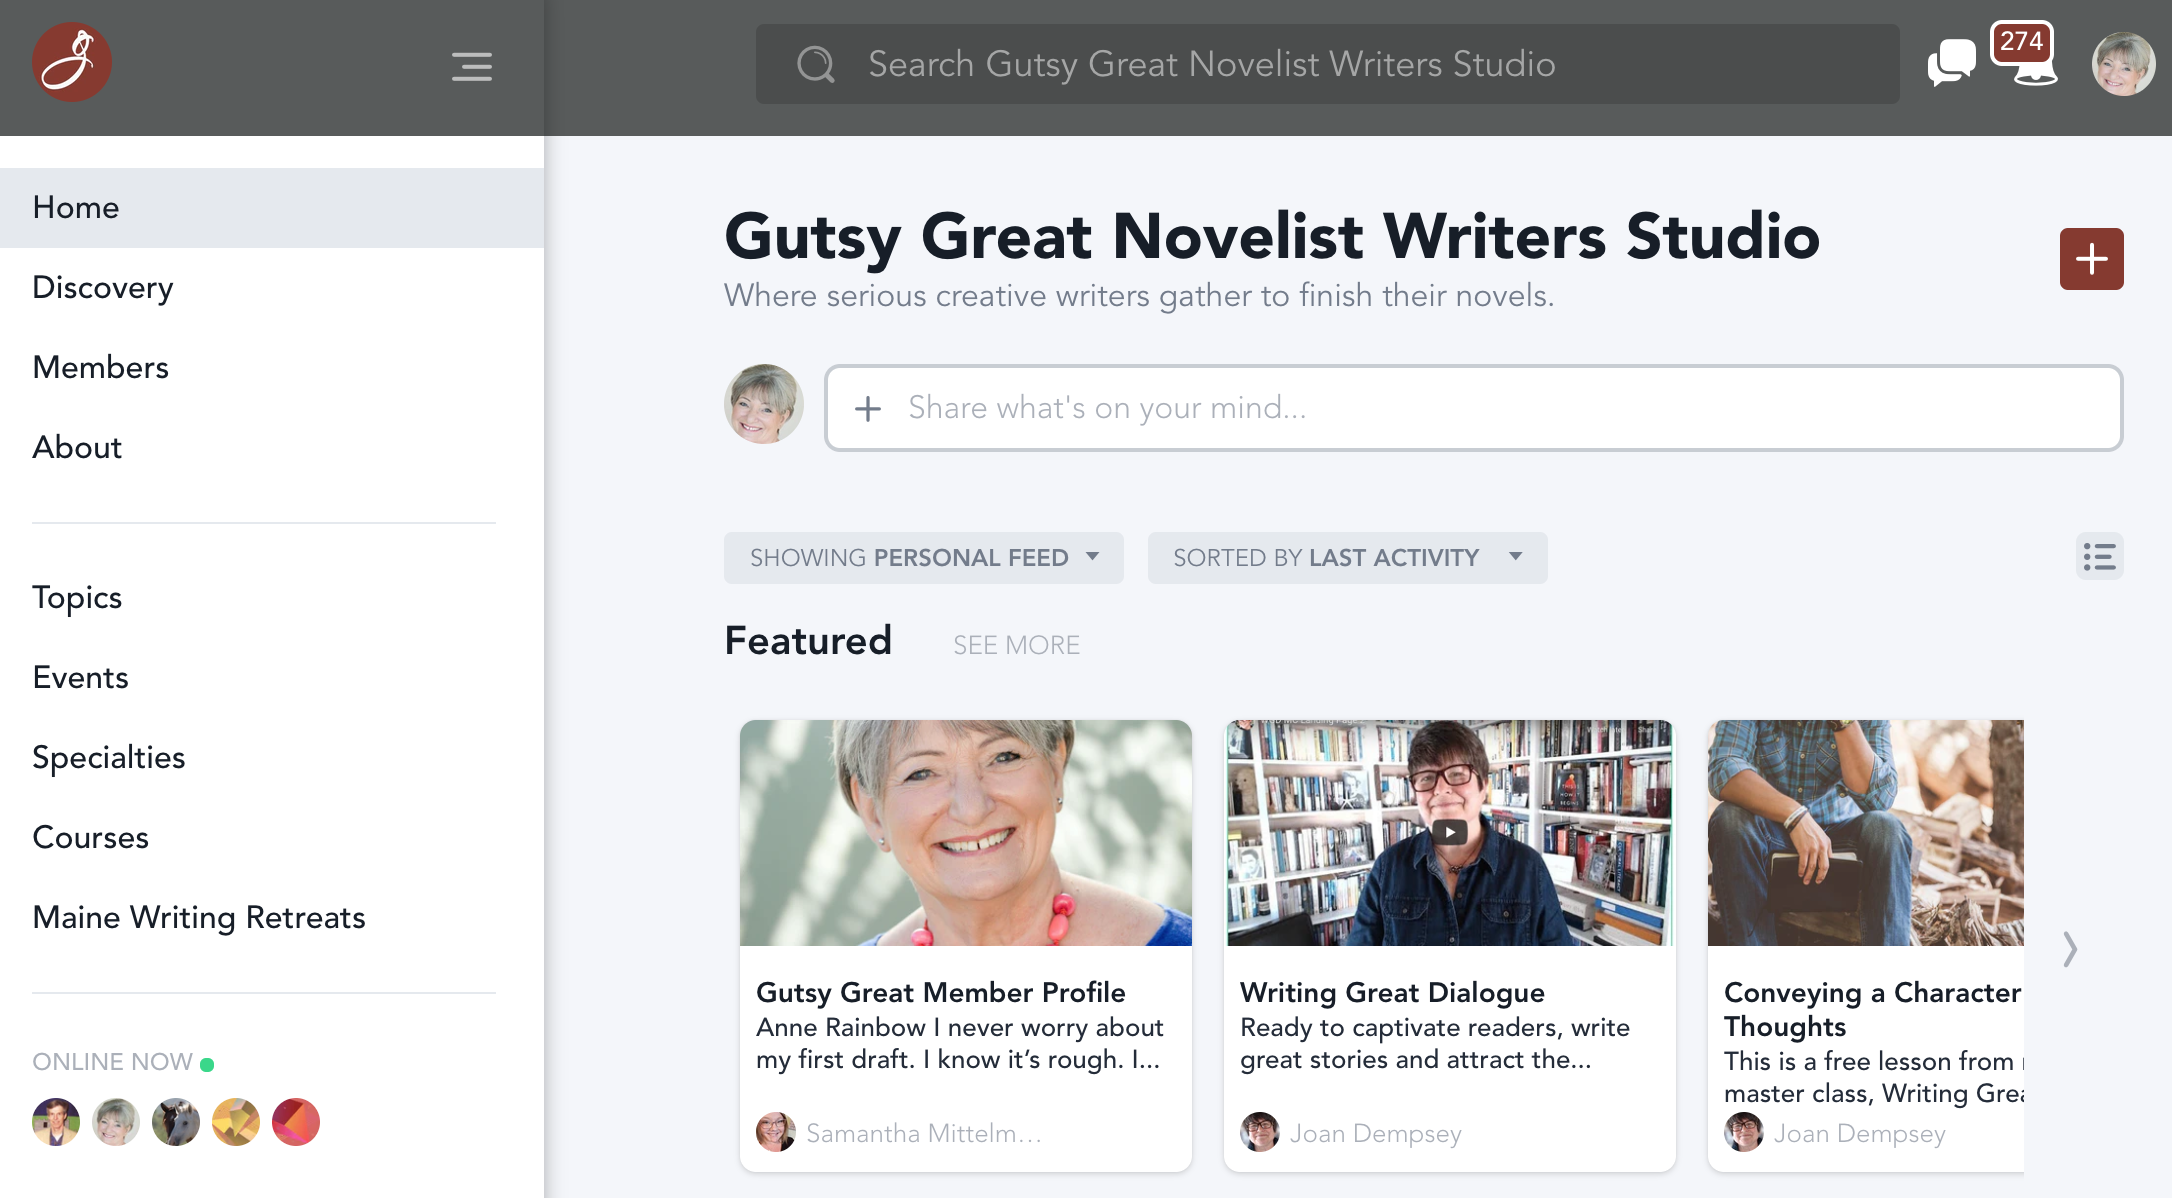This screenshot has height=1198, width=2172.
Task: Click Gutsy Great Novelist Writers Studio heading
Action: tap(1272, 237)
